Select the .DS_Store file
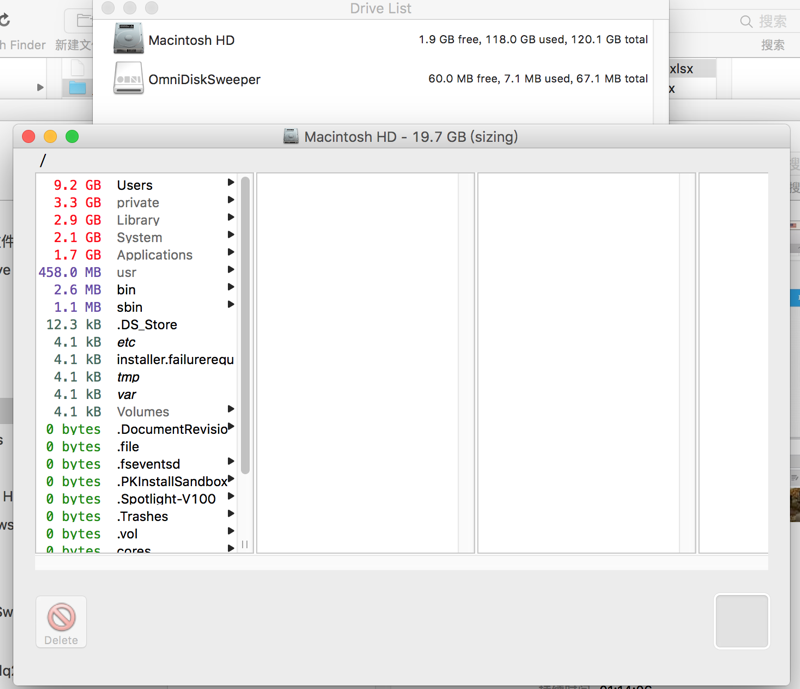This screenshot has width=800, height=689. coord(136,325)
